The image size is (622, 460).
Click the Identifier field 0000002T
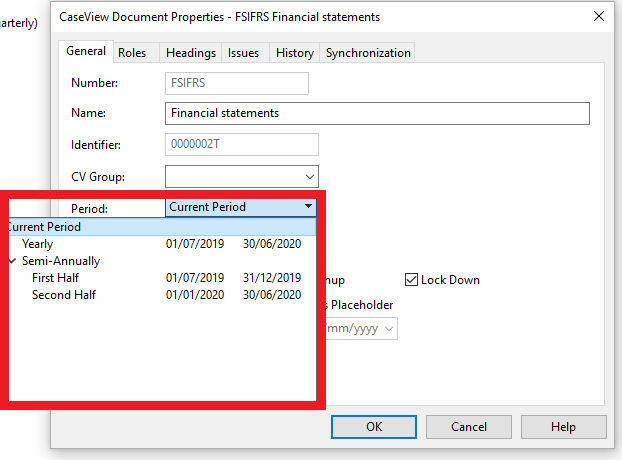[242, 144]
